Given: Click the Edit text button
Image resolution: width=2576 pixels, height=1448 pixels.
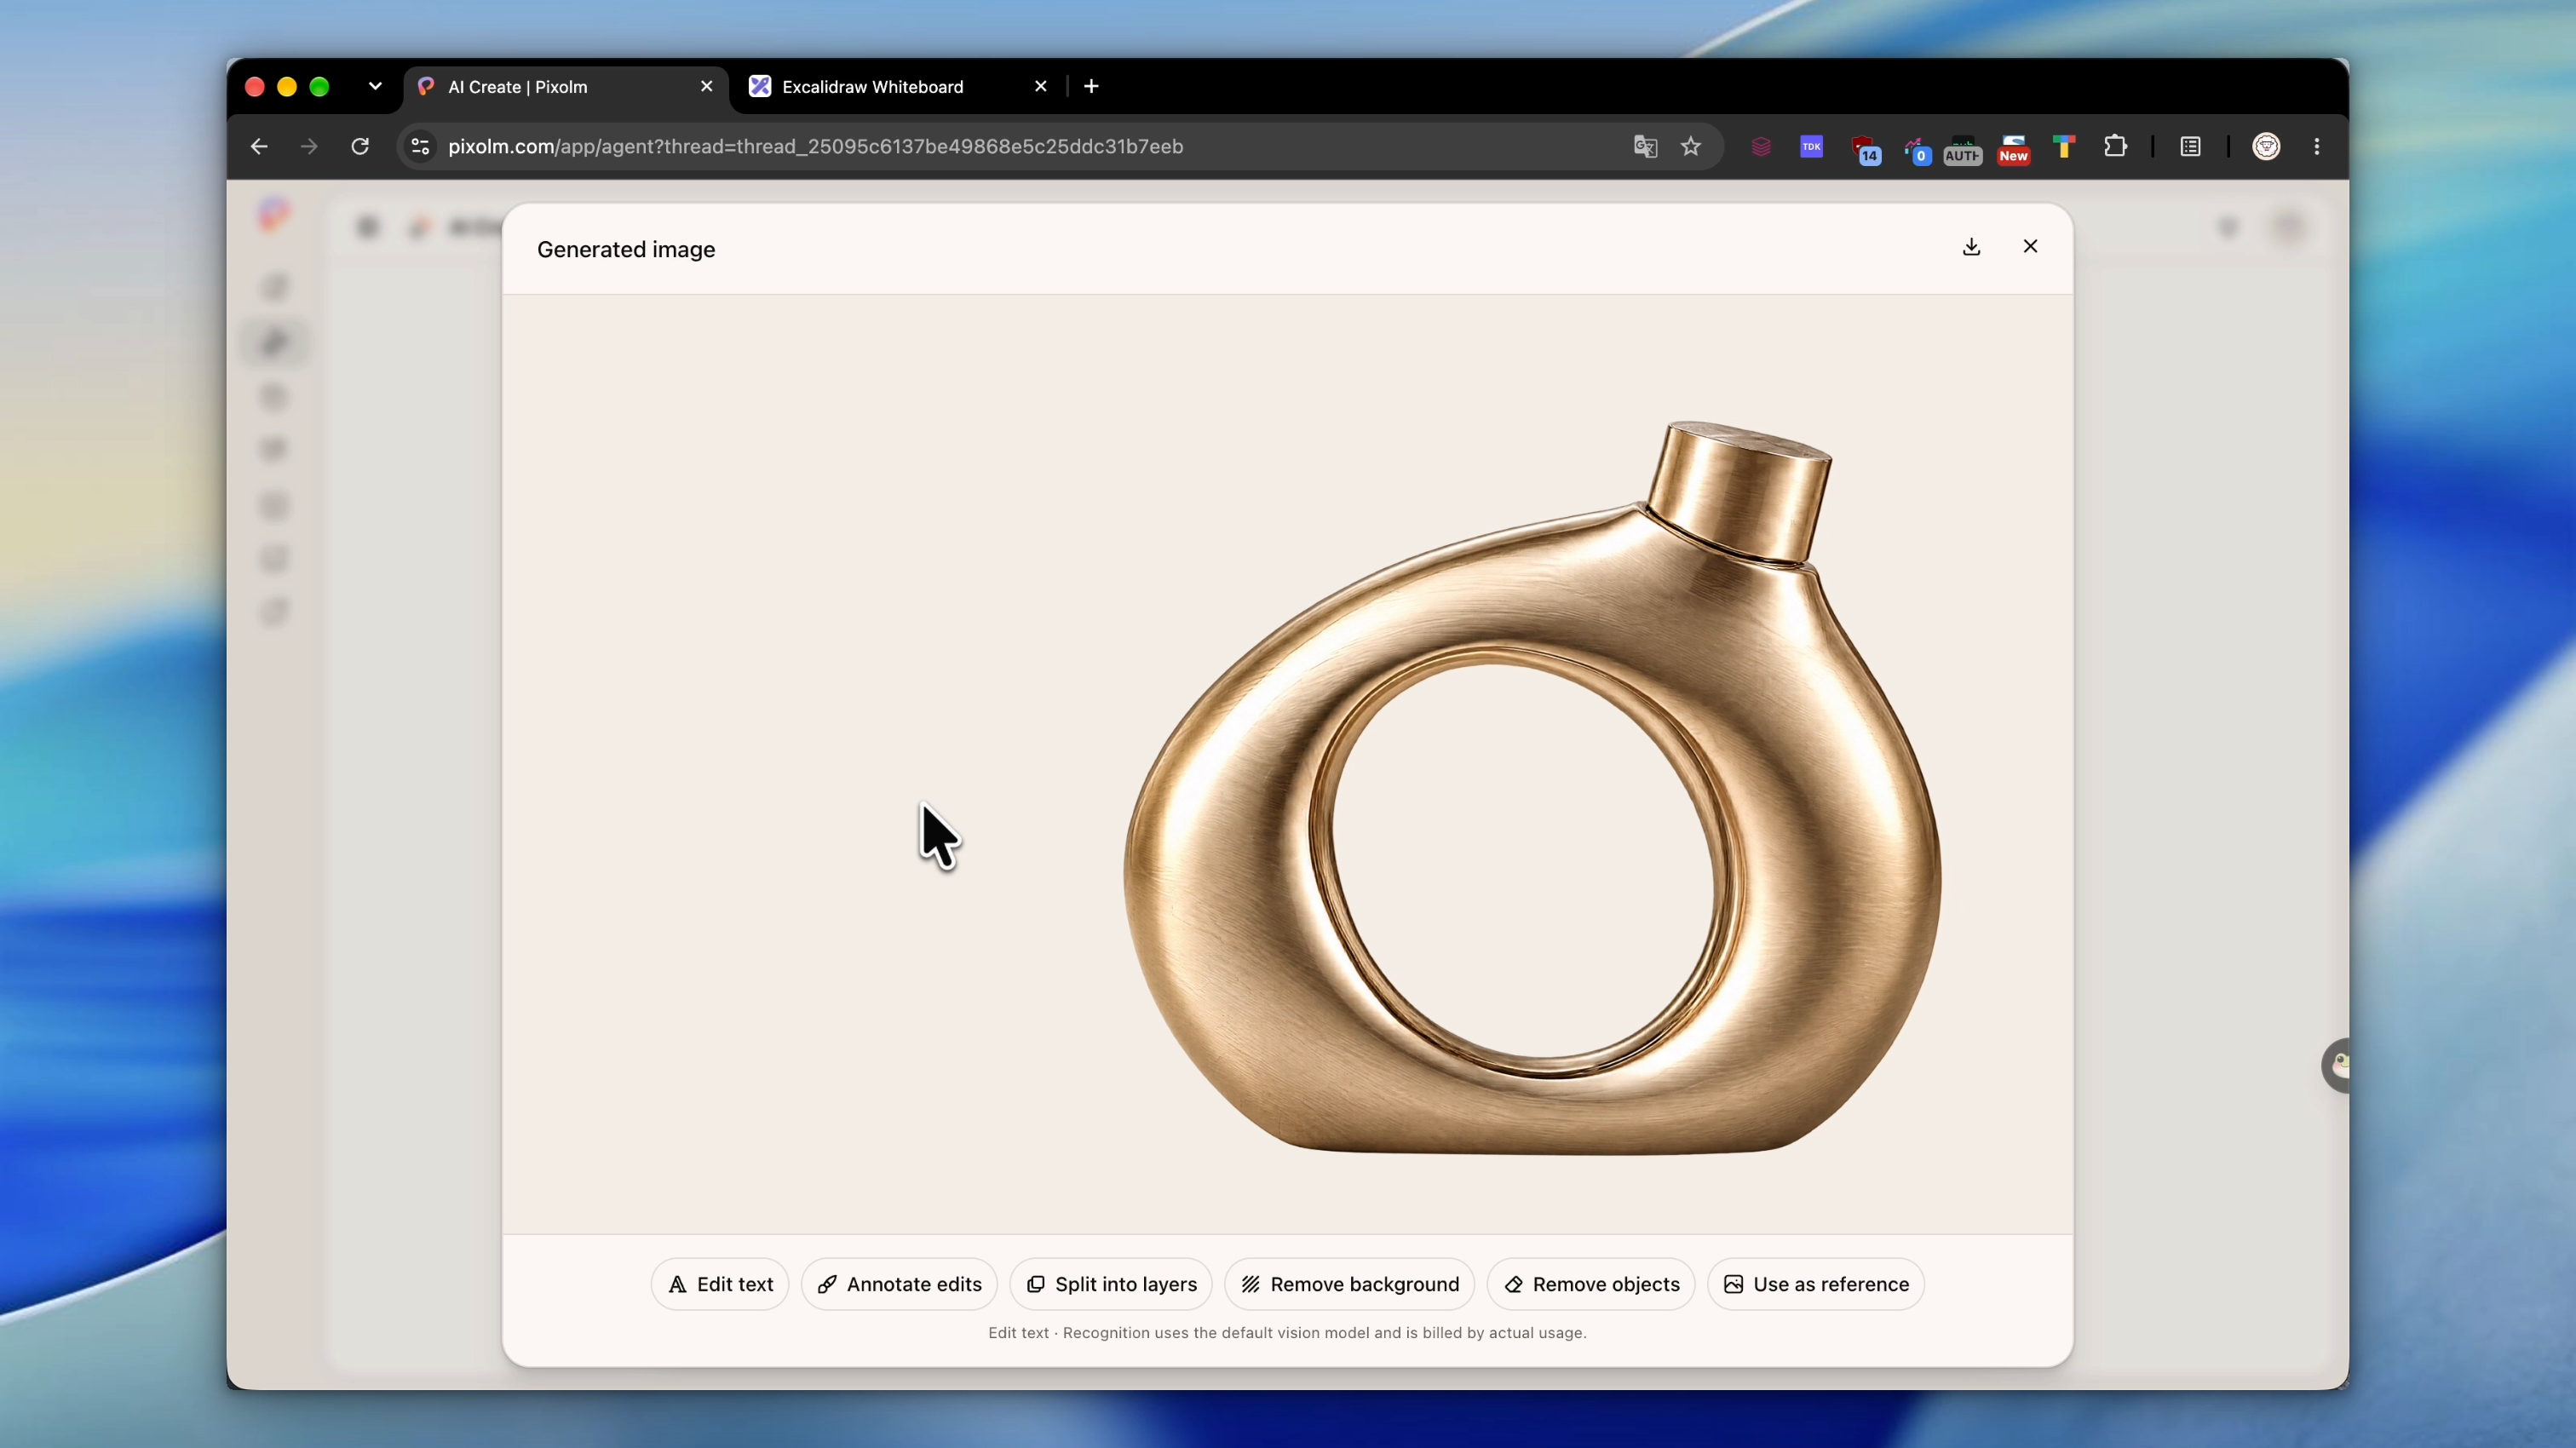Looking at the screenshot, I should click(x=720, y=1284).
